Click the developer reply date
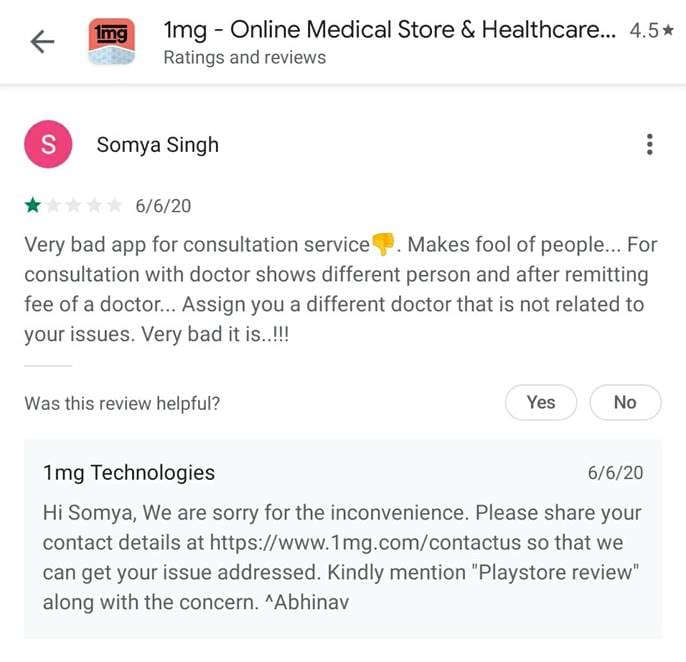This screenshot has height=662, width=686. pos(615,473)
